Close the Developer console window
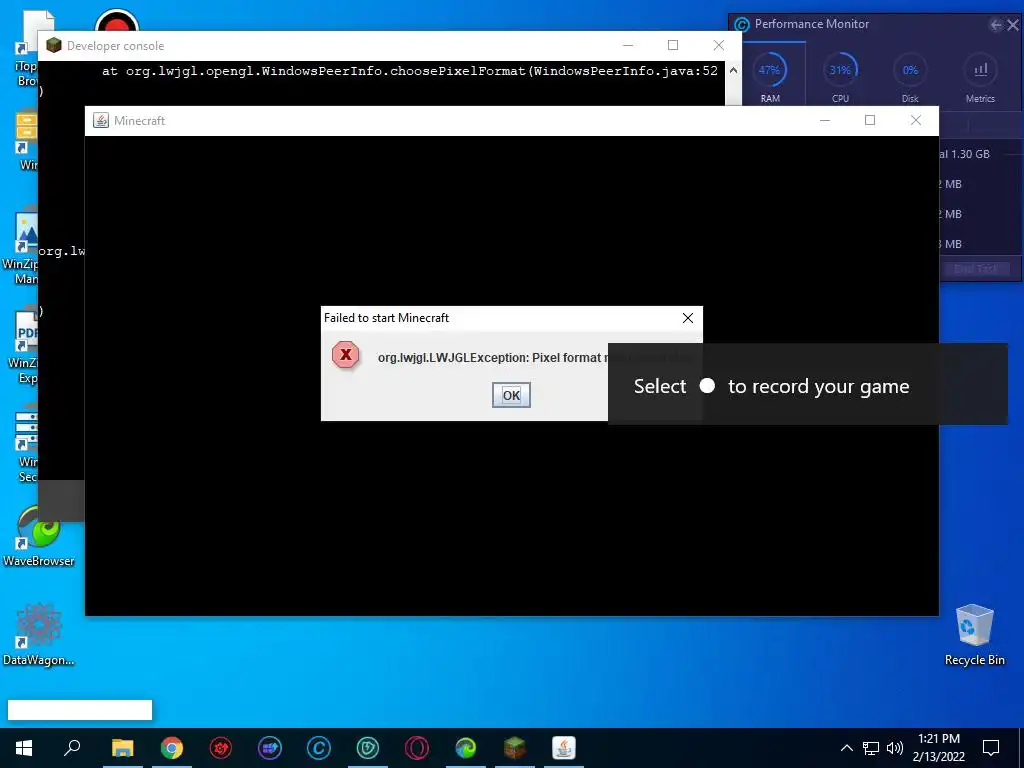1024x768 pixels. point(718,45)
